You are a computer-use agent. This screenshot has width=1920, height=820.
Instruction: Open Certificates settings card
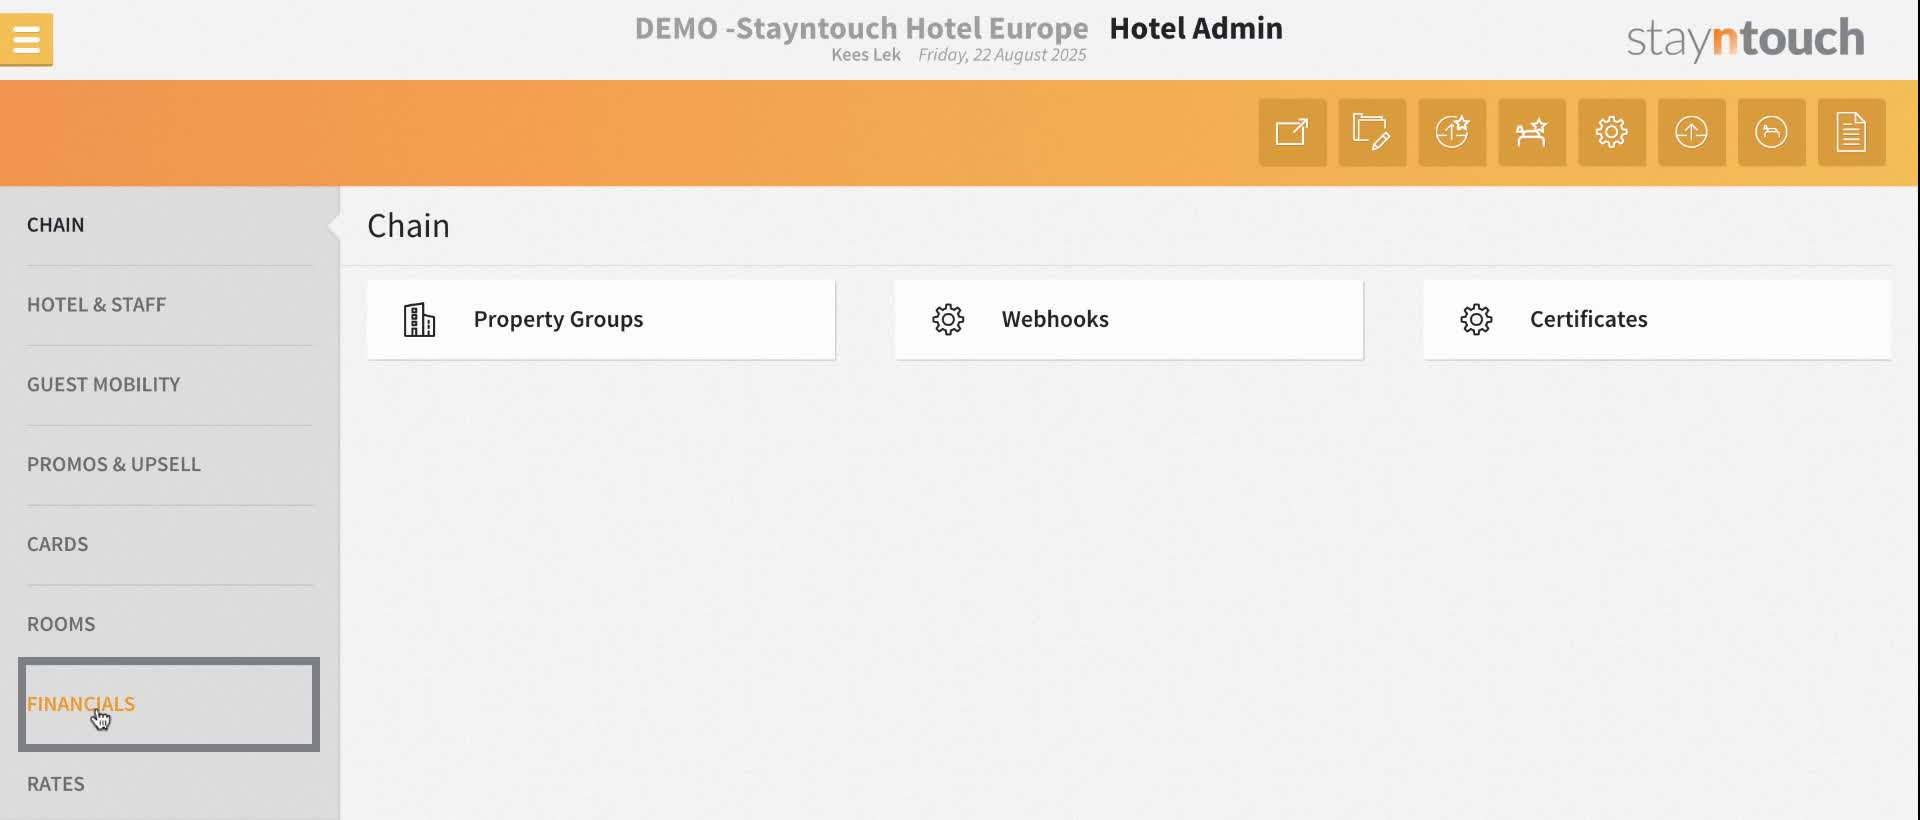click(x=1657, y=320)
